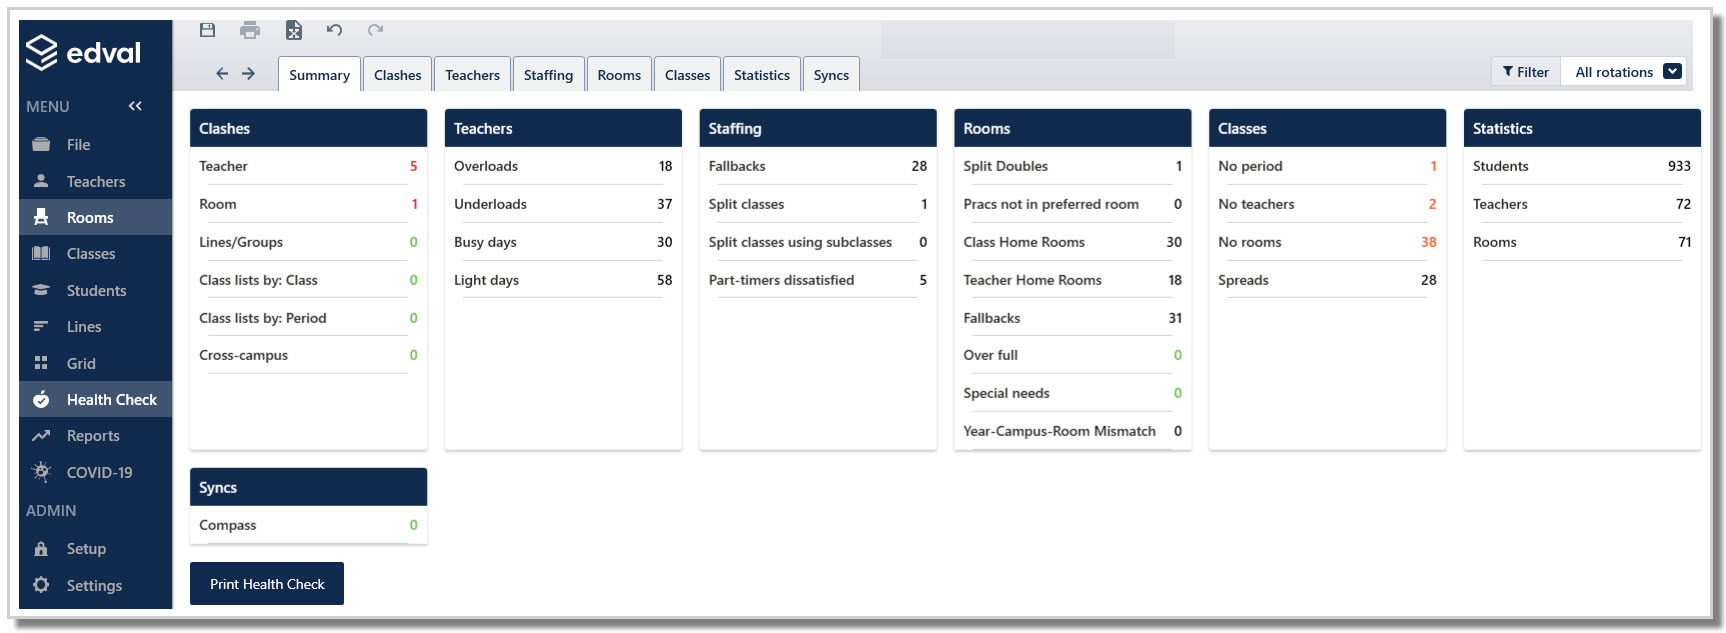
Task: Click the undo arrow icon
Action: click(x=334, y=30)
